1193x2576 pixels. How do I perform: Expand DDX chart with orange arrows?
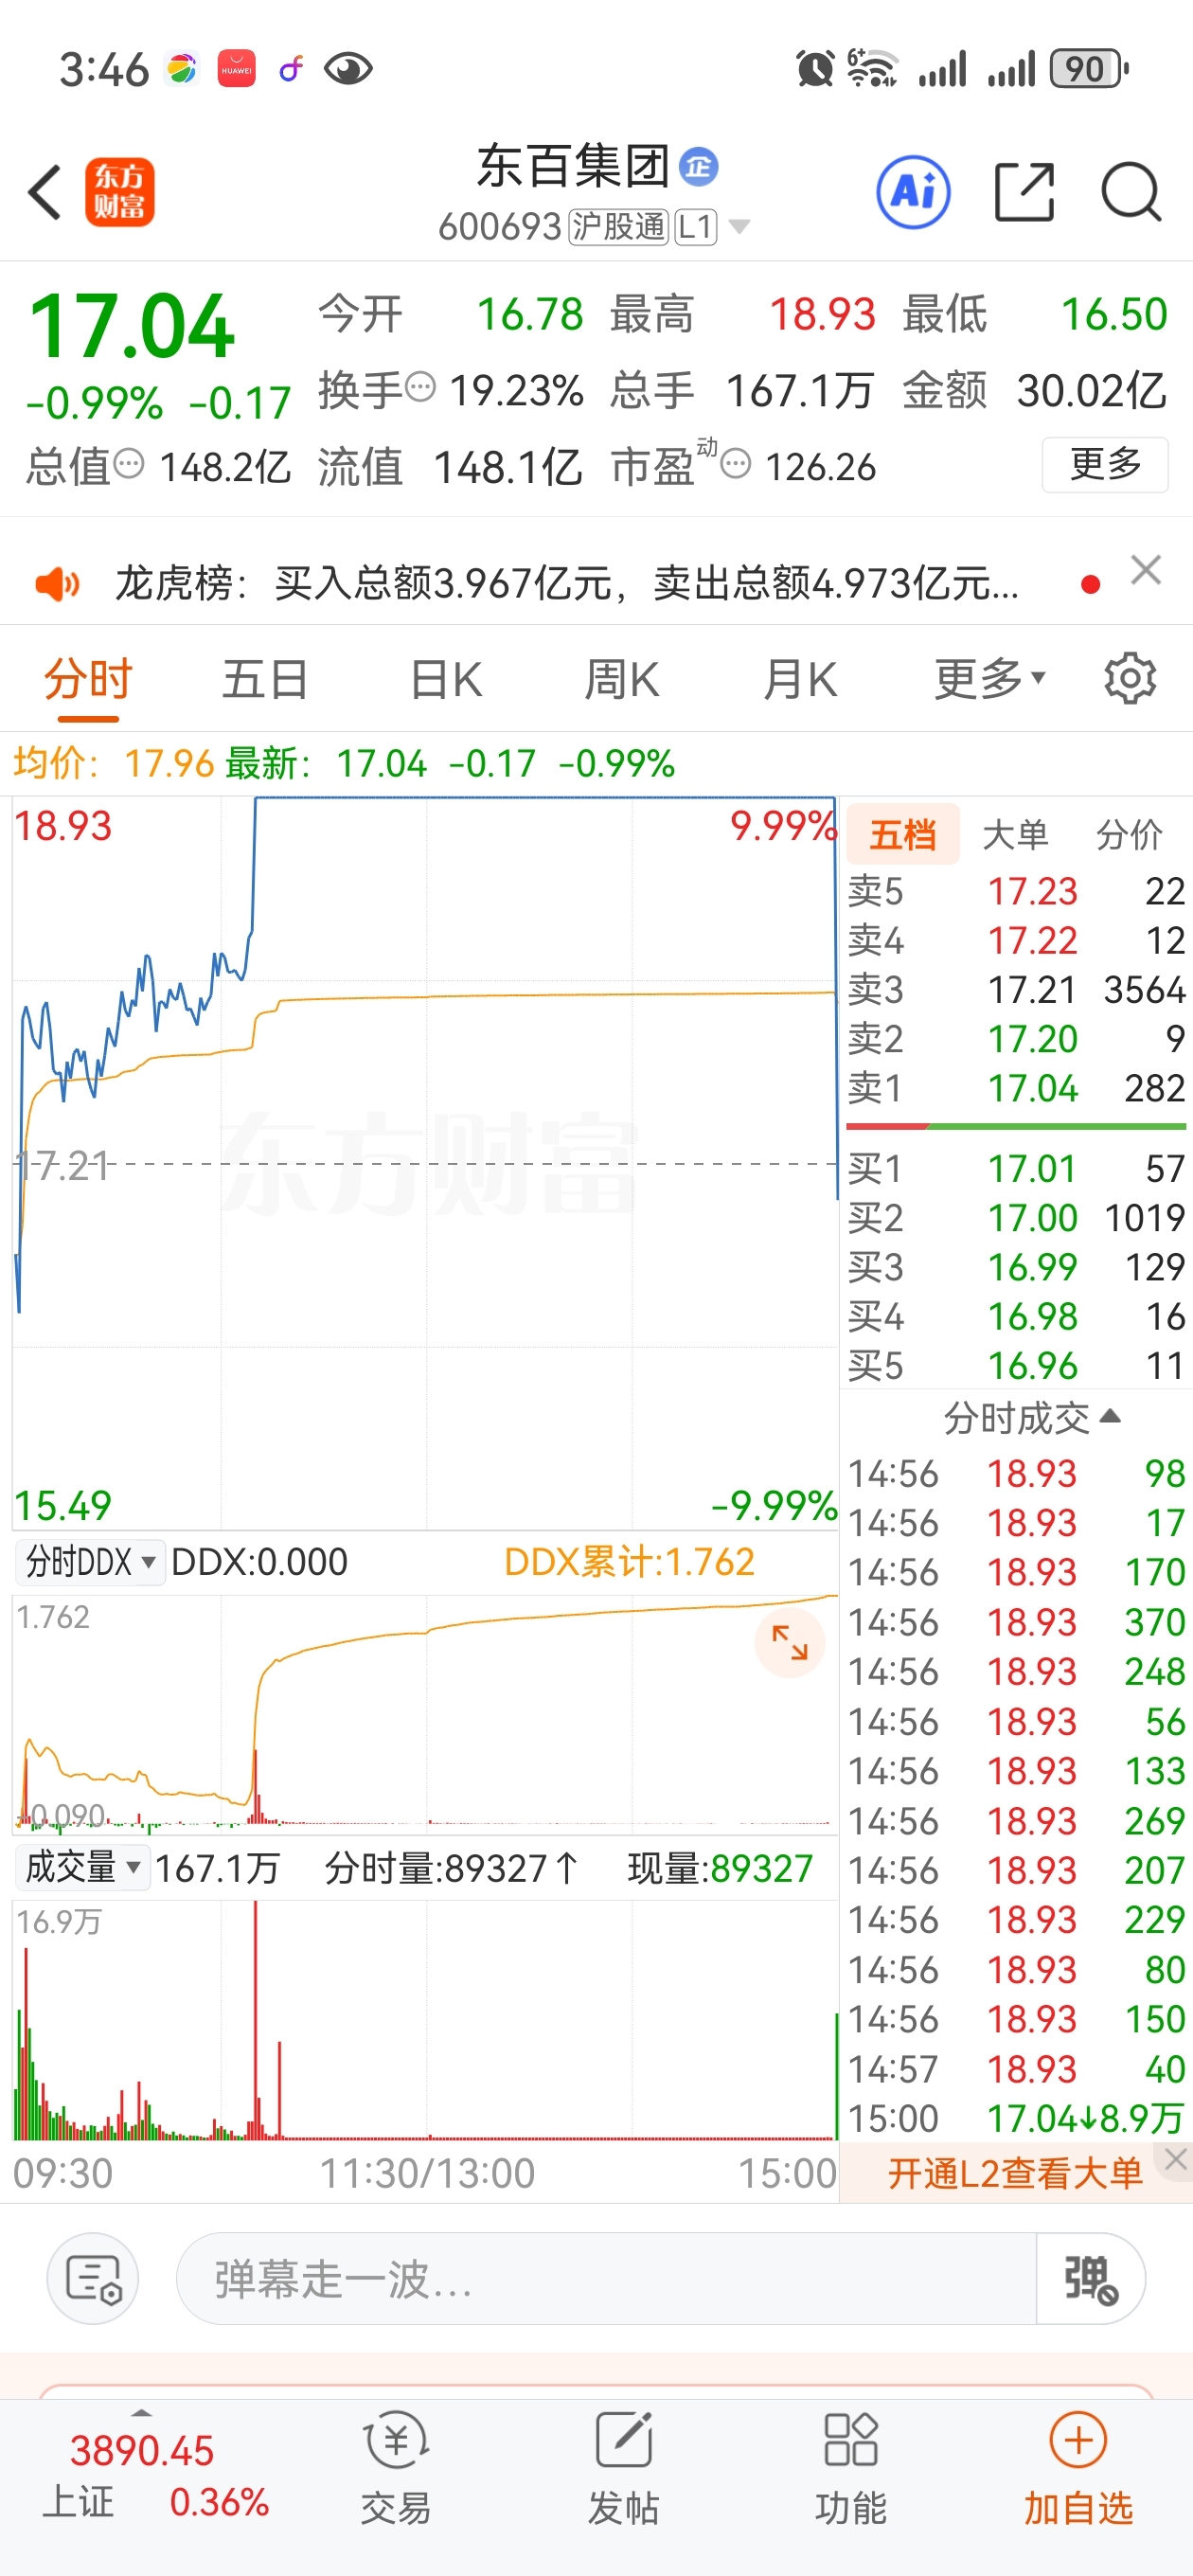pos(789,1642)
